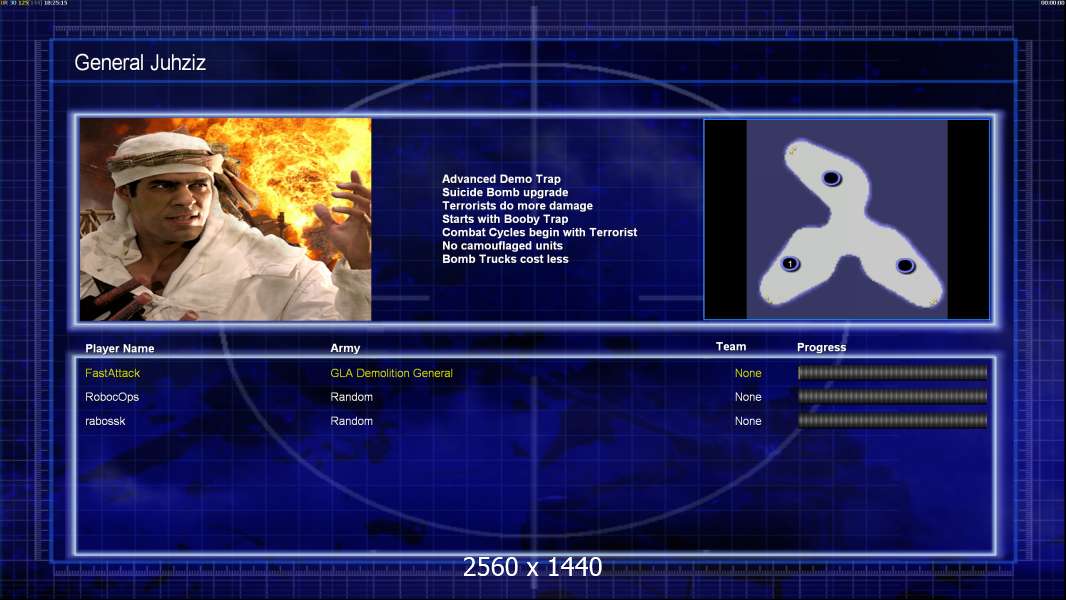Click RobocOps's loading progress bar
The width and height of the screenshot is (1066, 600).
(892, 396)
